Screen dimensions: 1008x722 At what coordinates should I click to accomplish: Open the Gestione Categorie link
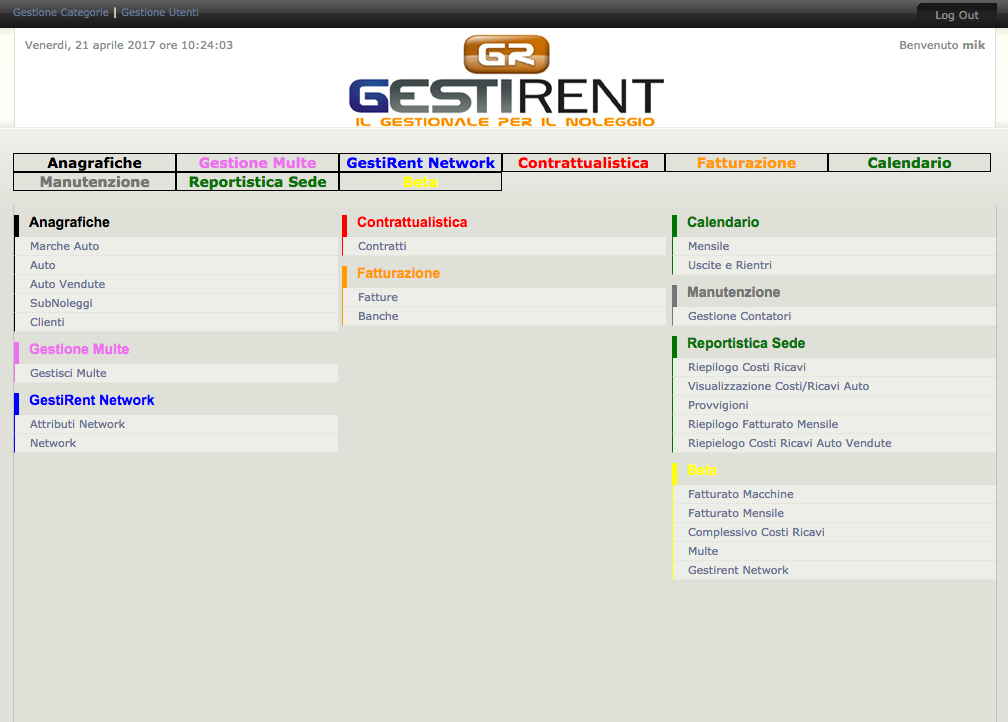pos(60,12)
